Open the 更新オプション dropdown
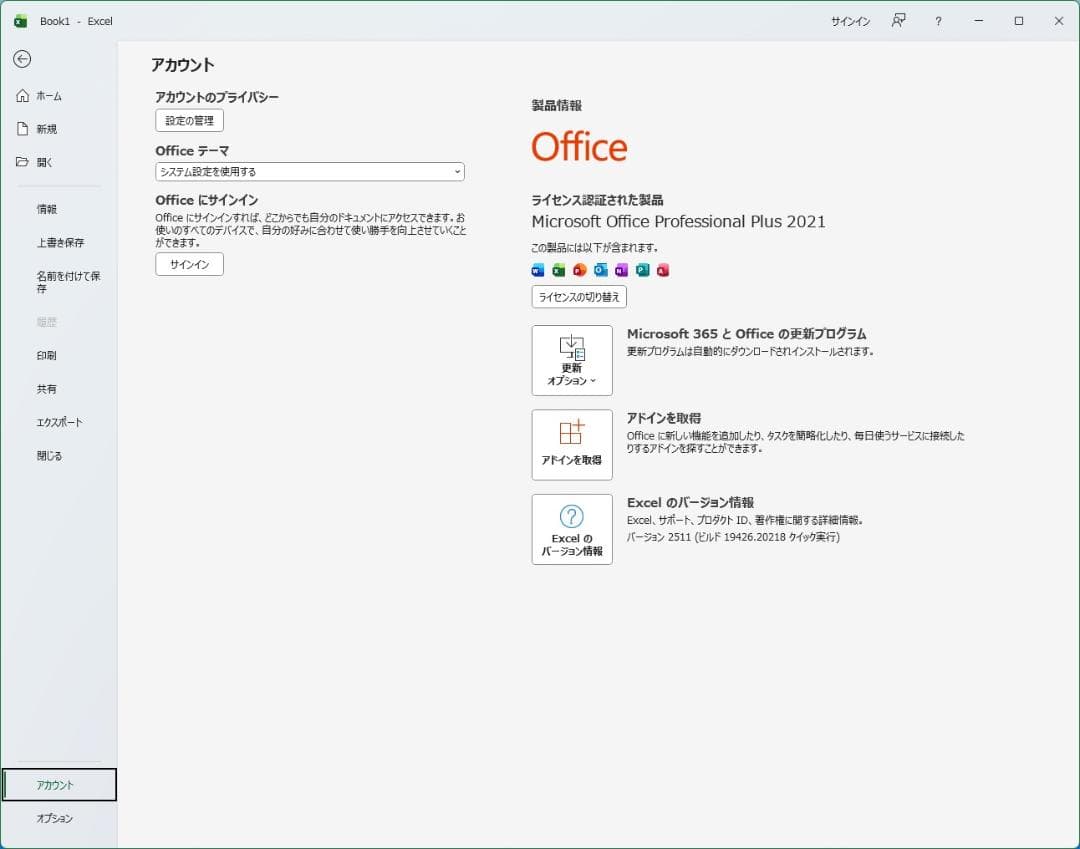 571,360
